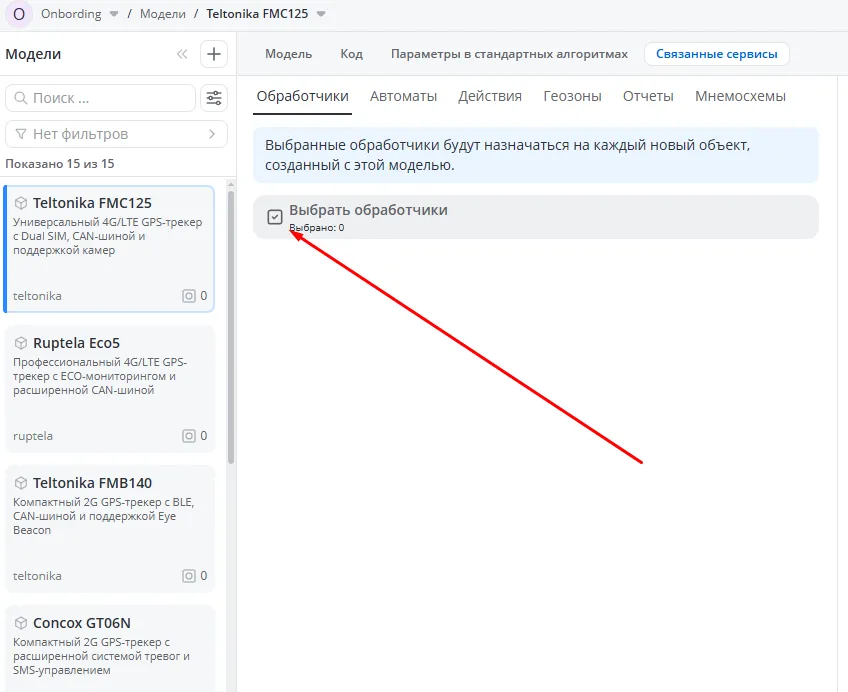Click the cube icon of Teltonika FMC125
This screenshot has width=848, height=692.
click(x=21, y=203)
